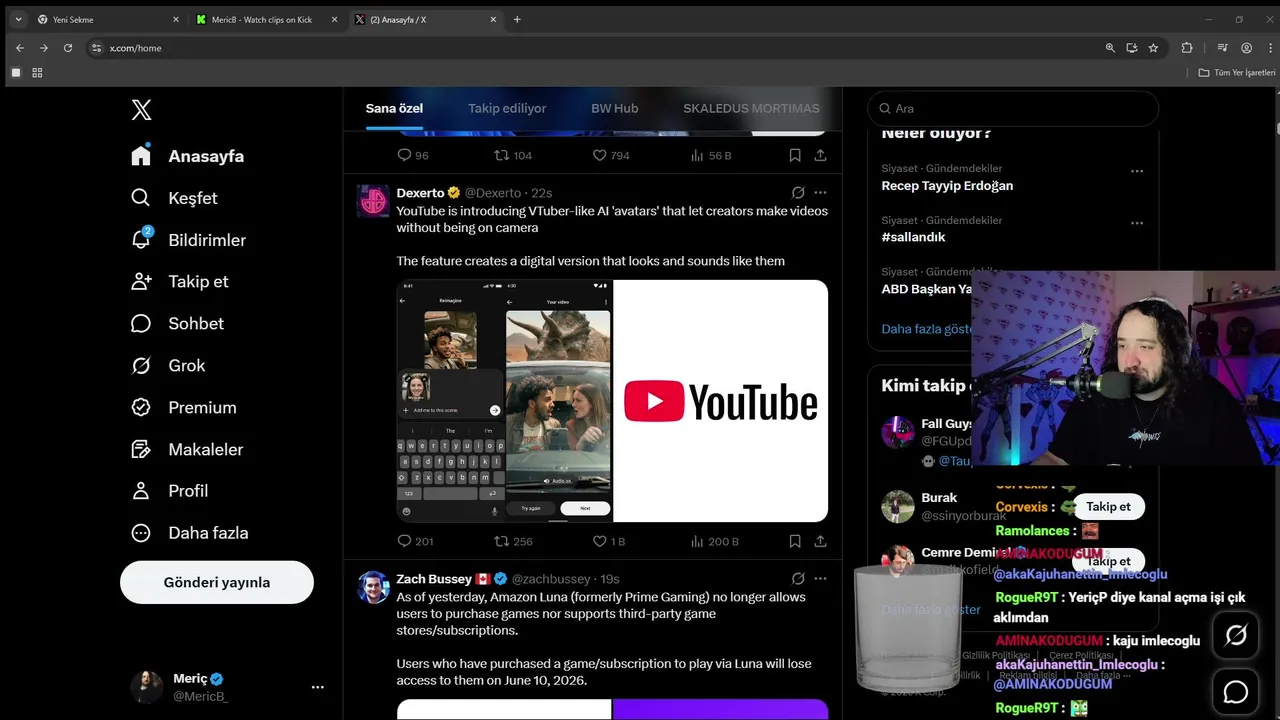Open Dexerto profile avatar
The height and width of the screenshot is (720, 1280).
[x=373, y=201]
